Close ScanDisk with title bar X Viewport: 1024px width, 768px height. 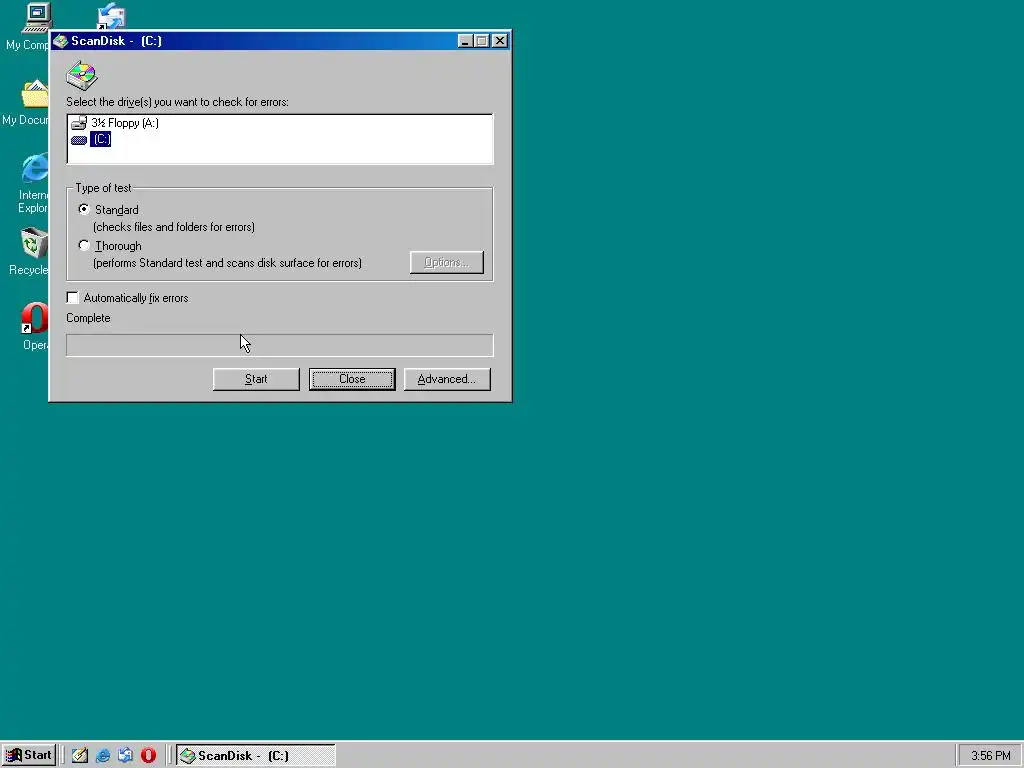tap(500, 41)
